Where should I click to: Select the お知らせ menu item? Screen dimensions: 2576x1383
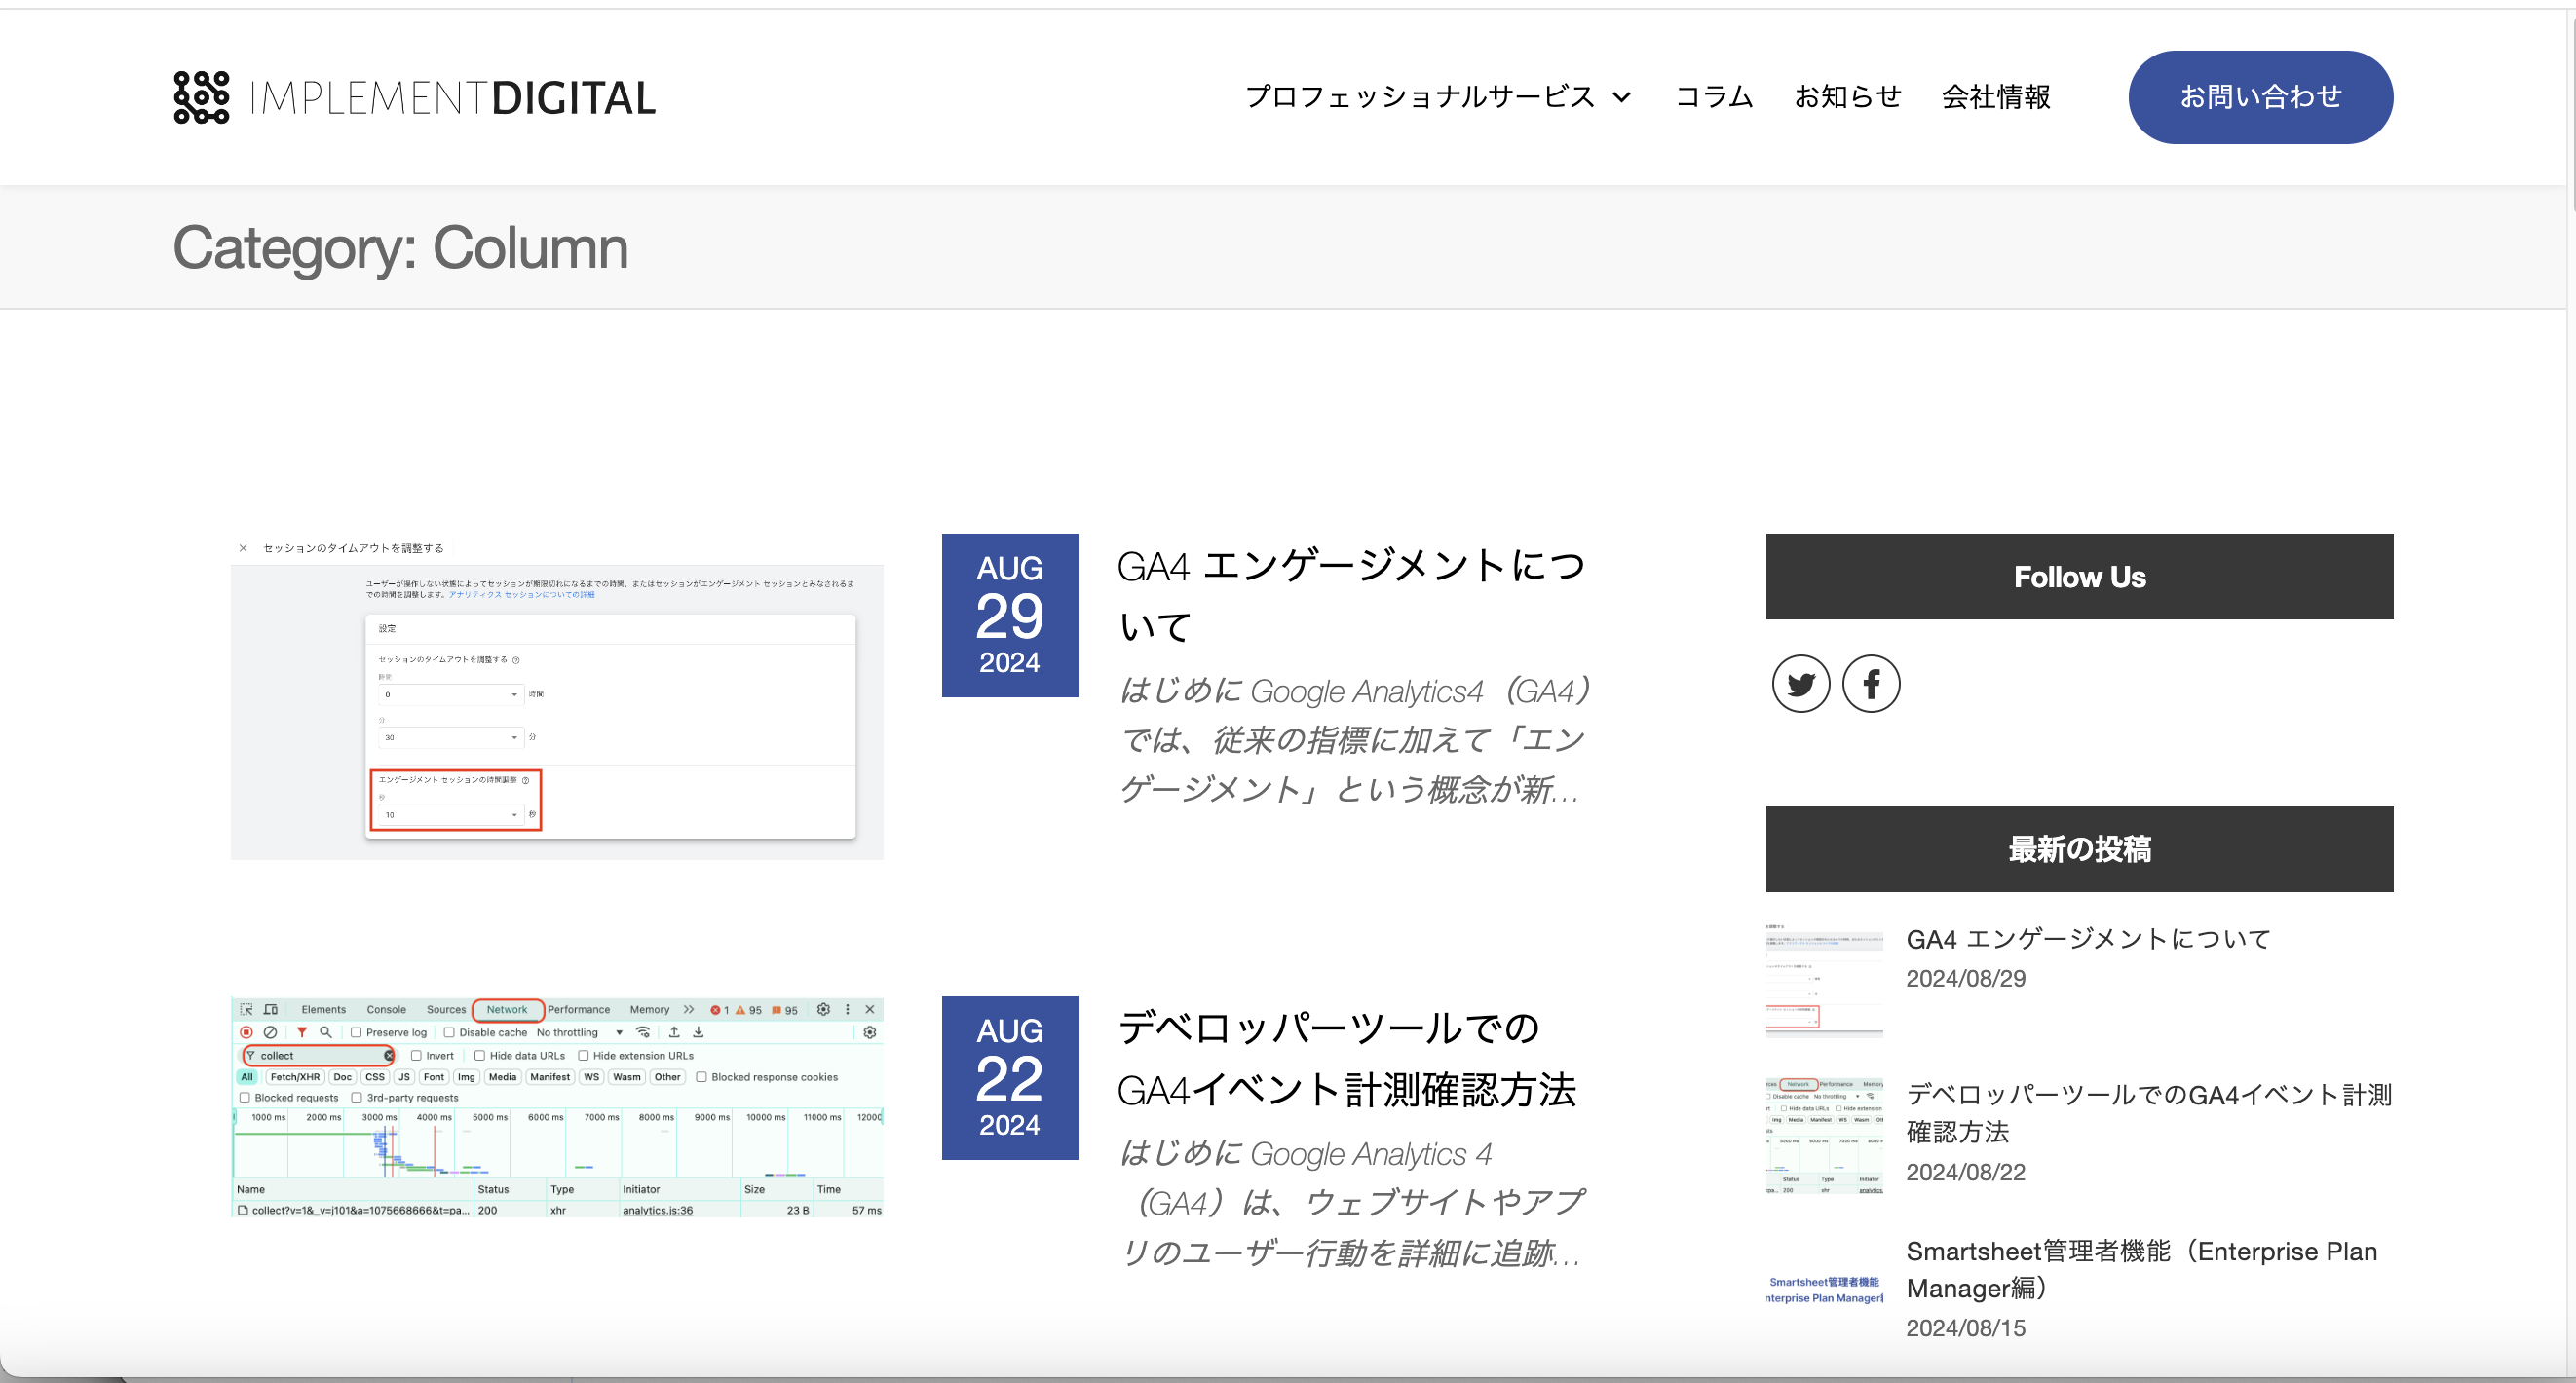click(x=1848, y=95)
